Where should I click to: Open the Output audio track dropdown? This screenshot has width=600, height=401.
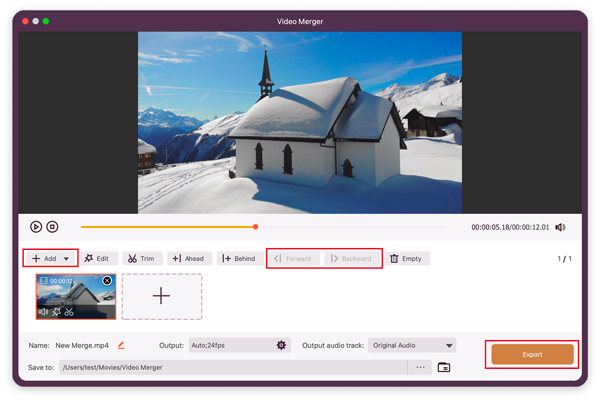pyautogui.click(x=412, y=345)
